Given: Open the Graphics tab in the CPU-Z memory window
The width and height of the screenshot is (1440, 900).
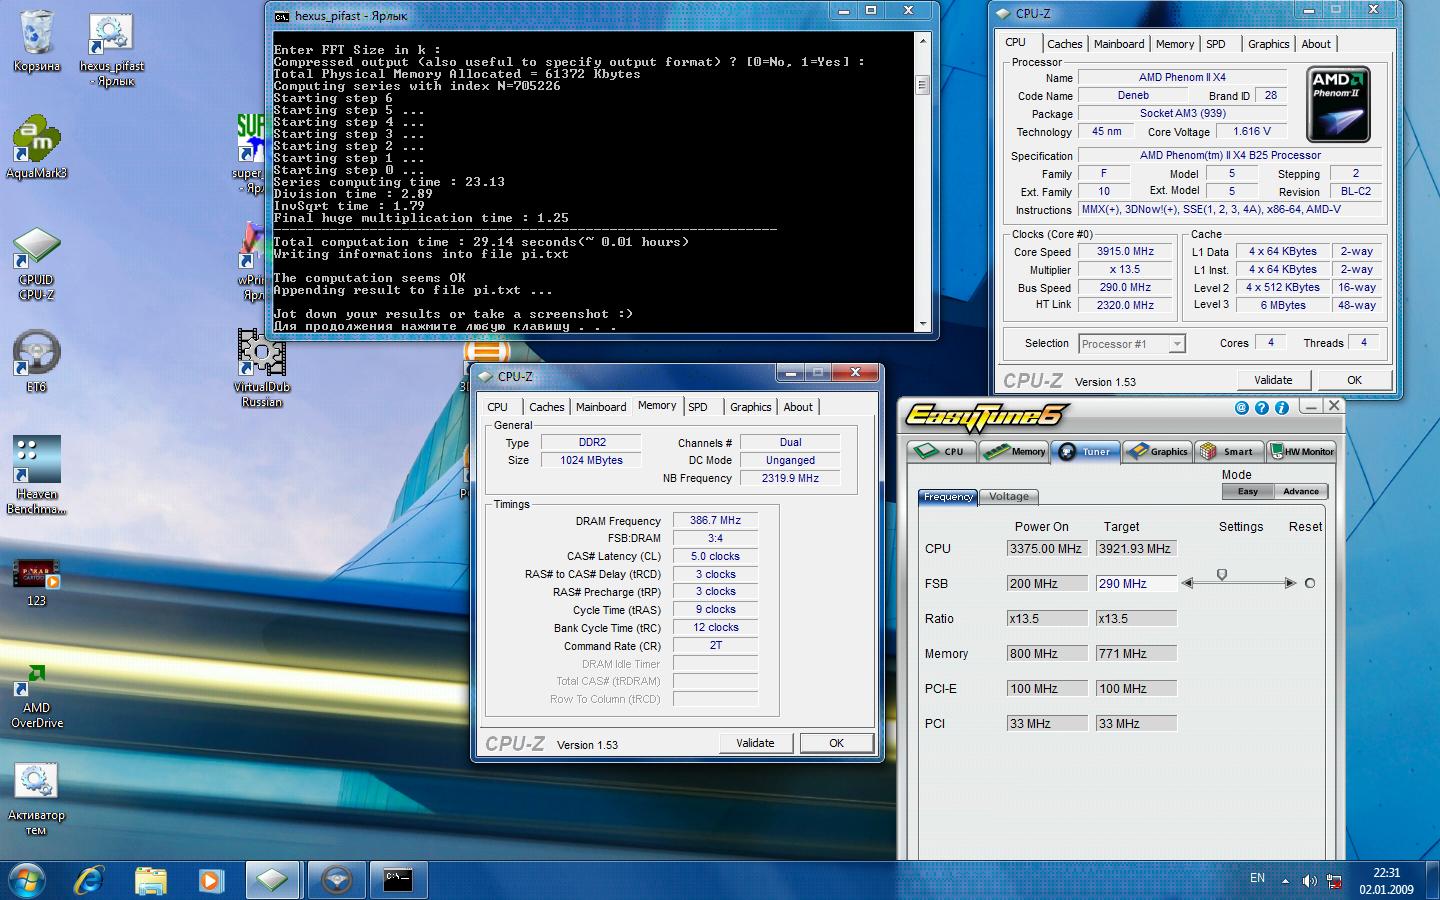Looking at the screenshot, I should pyautogui.click(x=750, y=407).
